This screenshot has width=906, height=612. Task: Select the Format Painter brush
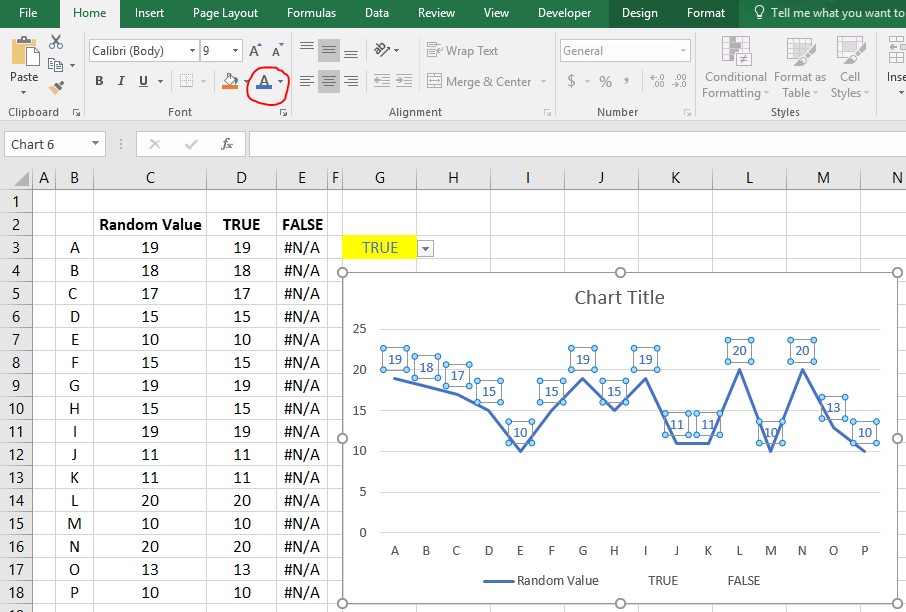[56, 87]
